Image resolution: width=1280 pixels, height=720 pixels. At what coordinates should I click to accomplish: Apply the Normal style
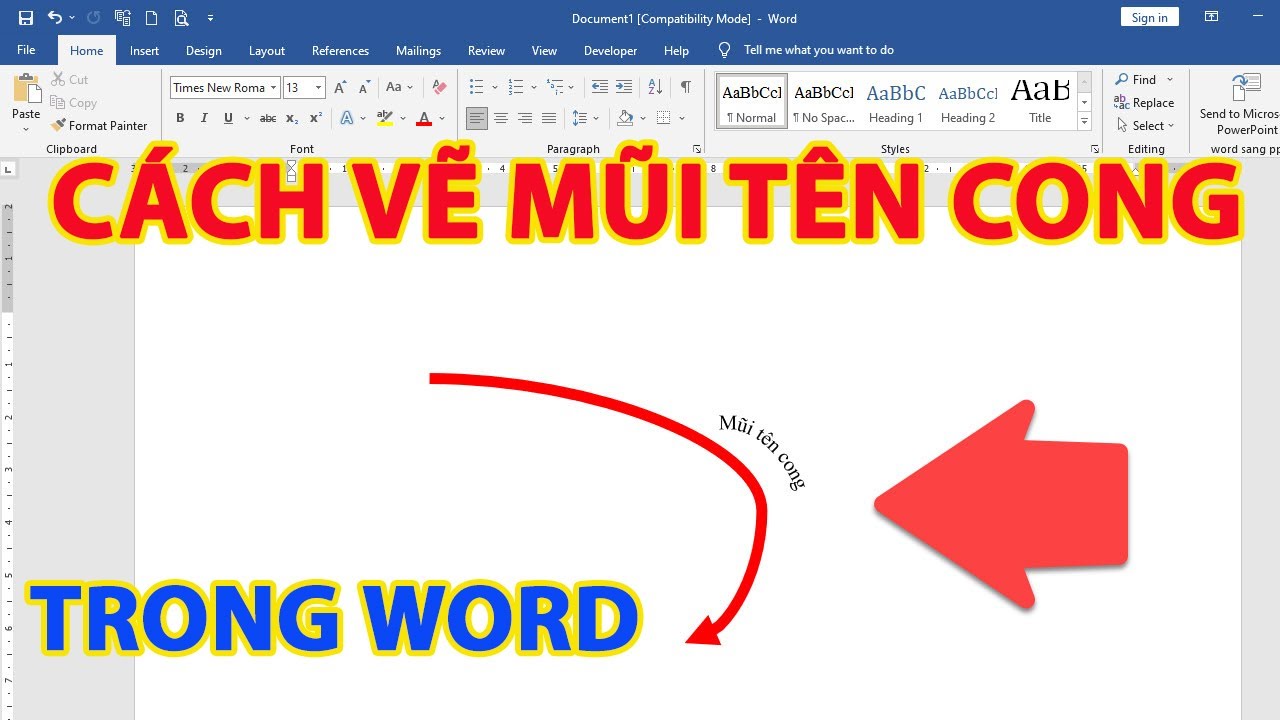tap(752, 101)
